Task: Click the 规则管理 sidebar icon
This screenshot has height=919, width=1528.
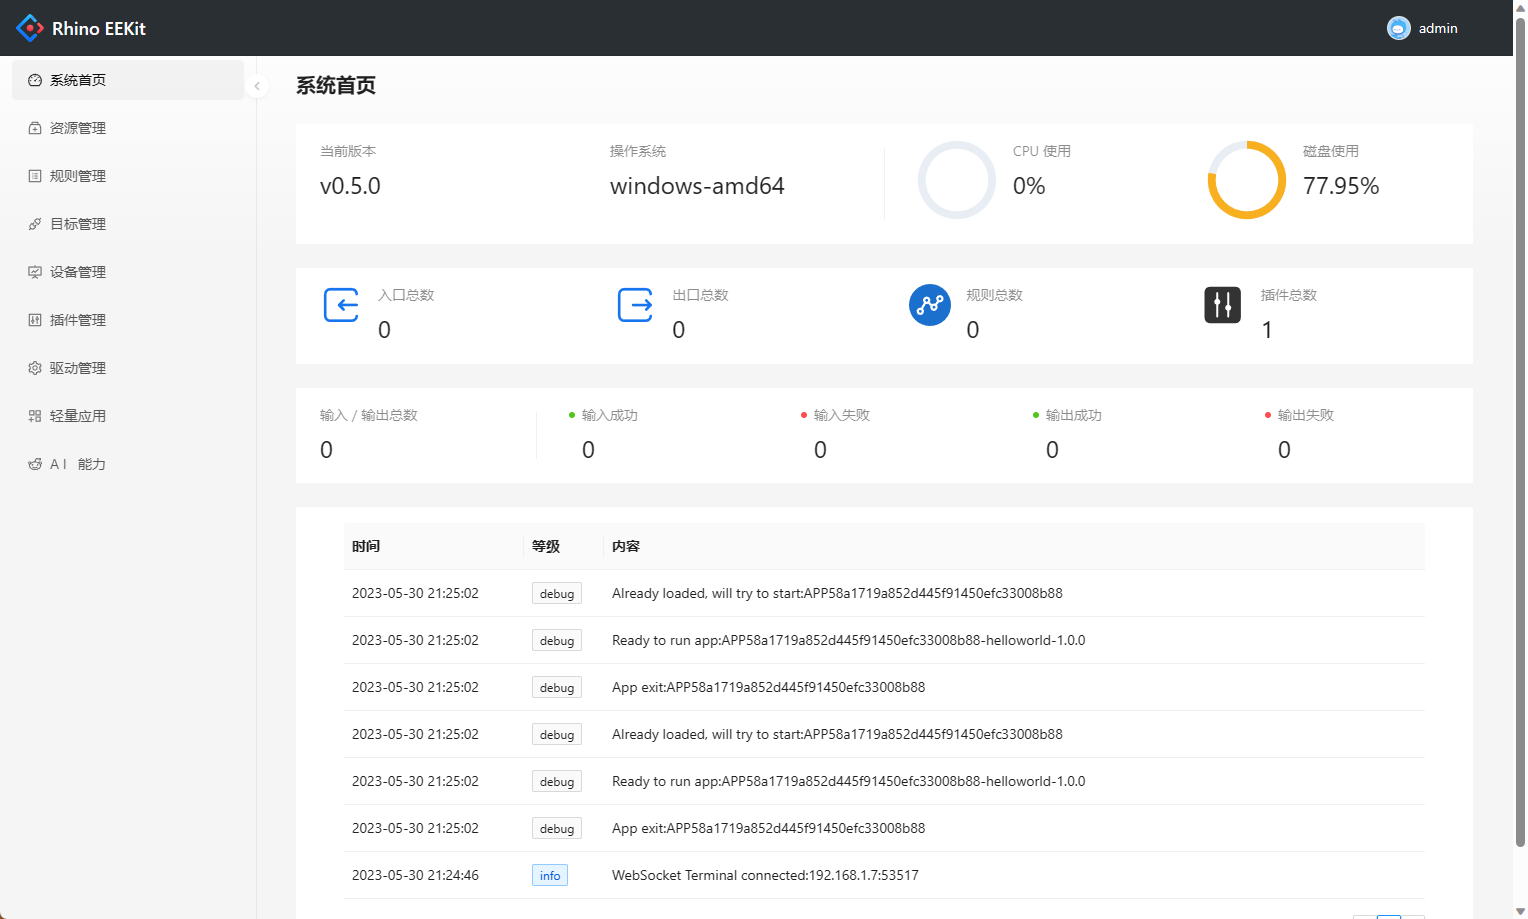Action: (35, 176)
